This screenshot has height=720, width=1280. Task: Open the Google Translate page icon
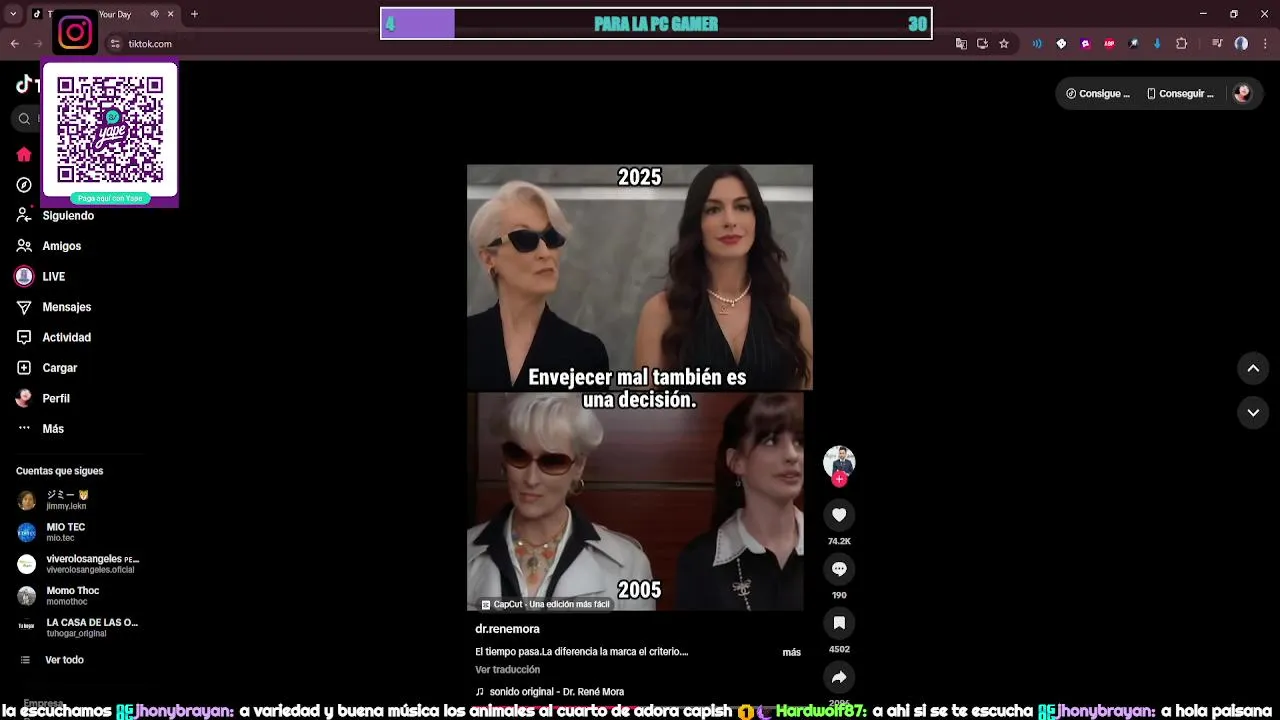pos(961,43)
